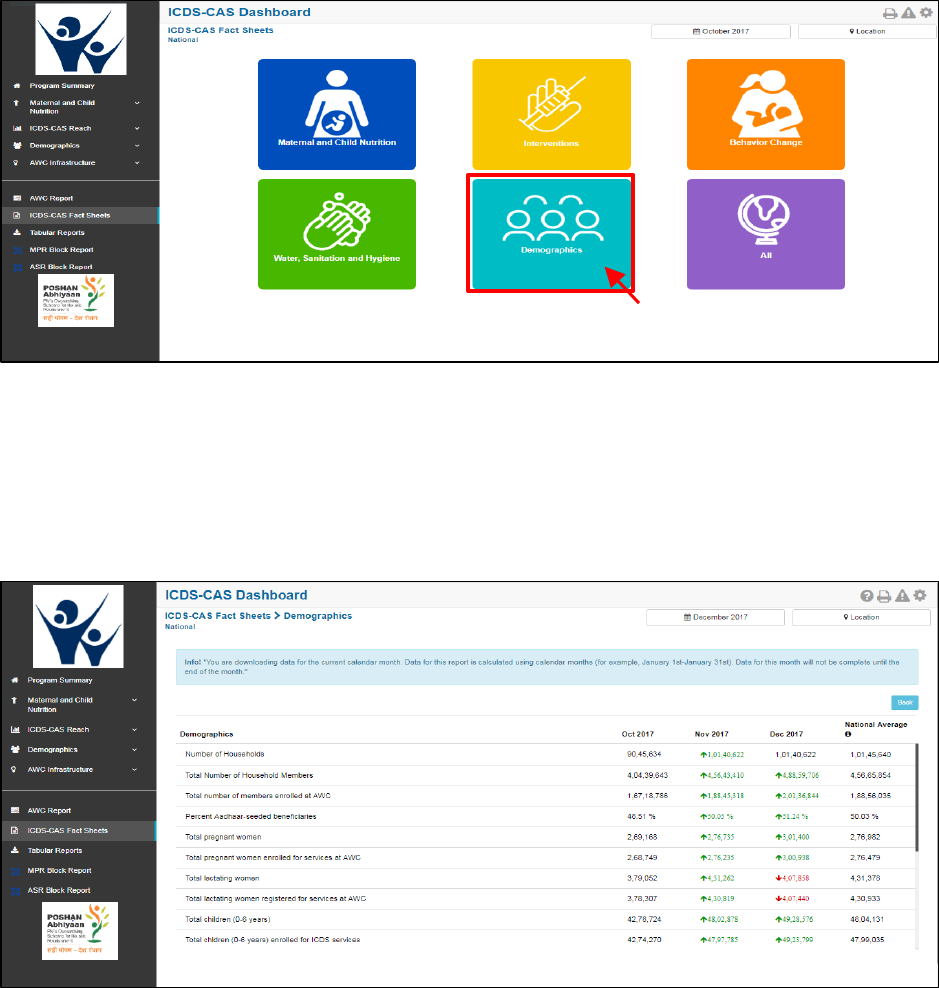Viewport: 939px width, 988px height.
Task: Go to Tabular Reports in top sidebar
Action: point(57,233)
